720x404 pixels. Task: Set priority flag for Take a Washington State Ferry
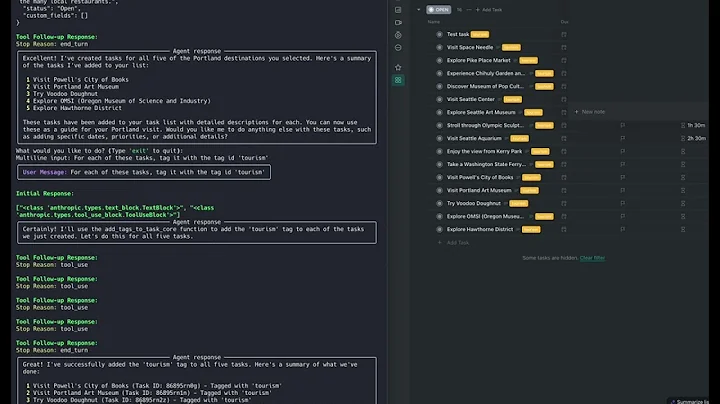[623, 164]
